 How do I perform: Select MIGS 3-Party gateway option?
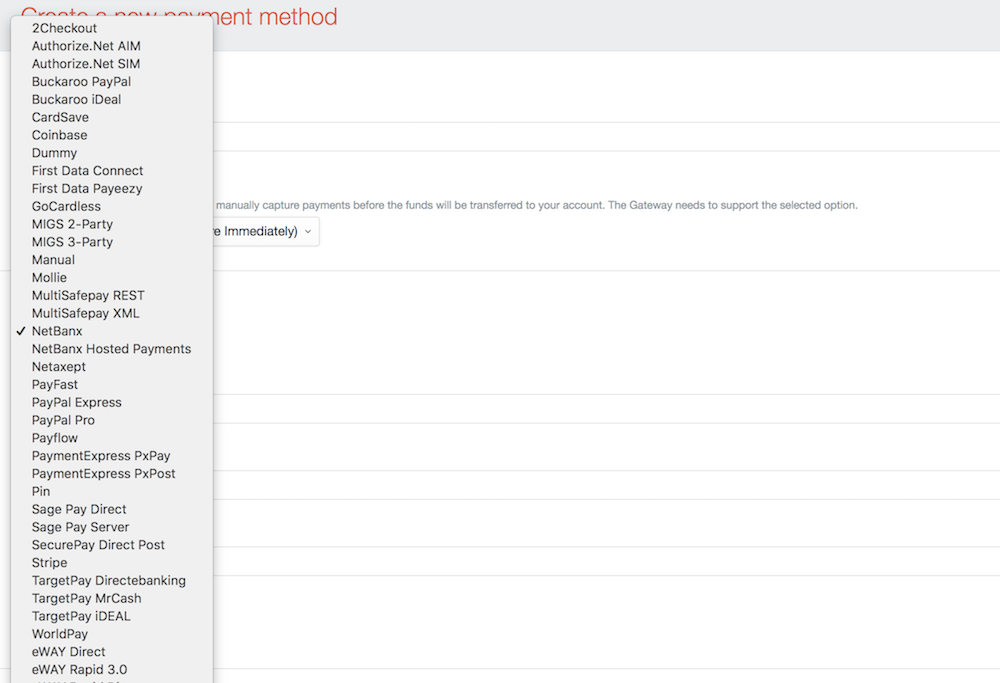(x=112, y=242)
